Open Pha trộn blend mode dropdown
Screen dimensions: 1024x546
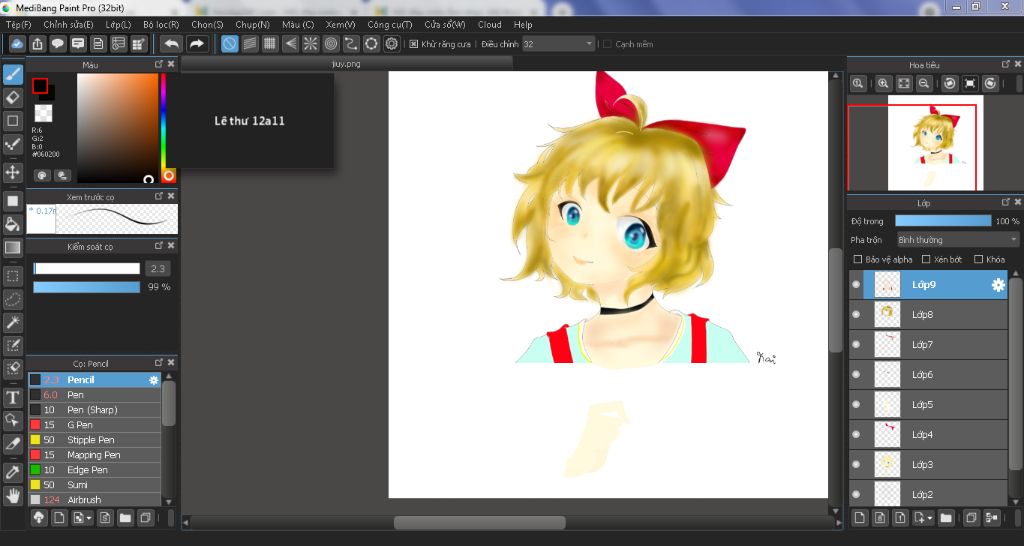tap(957, 240)
